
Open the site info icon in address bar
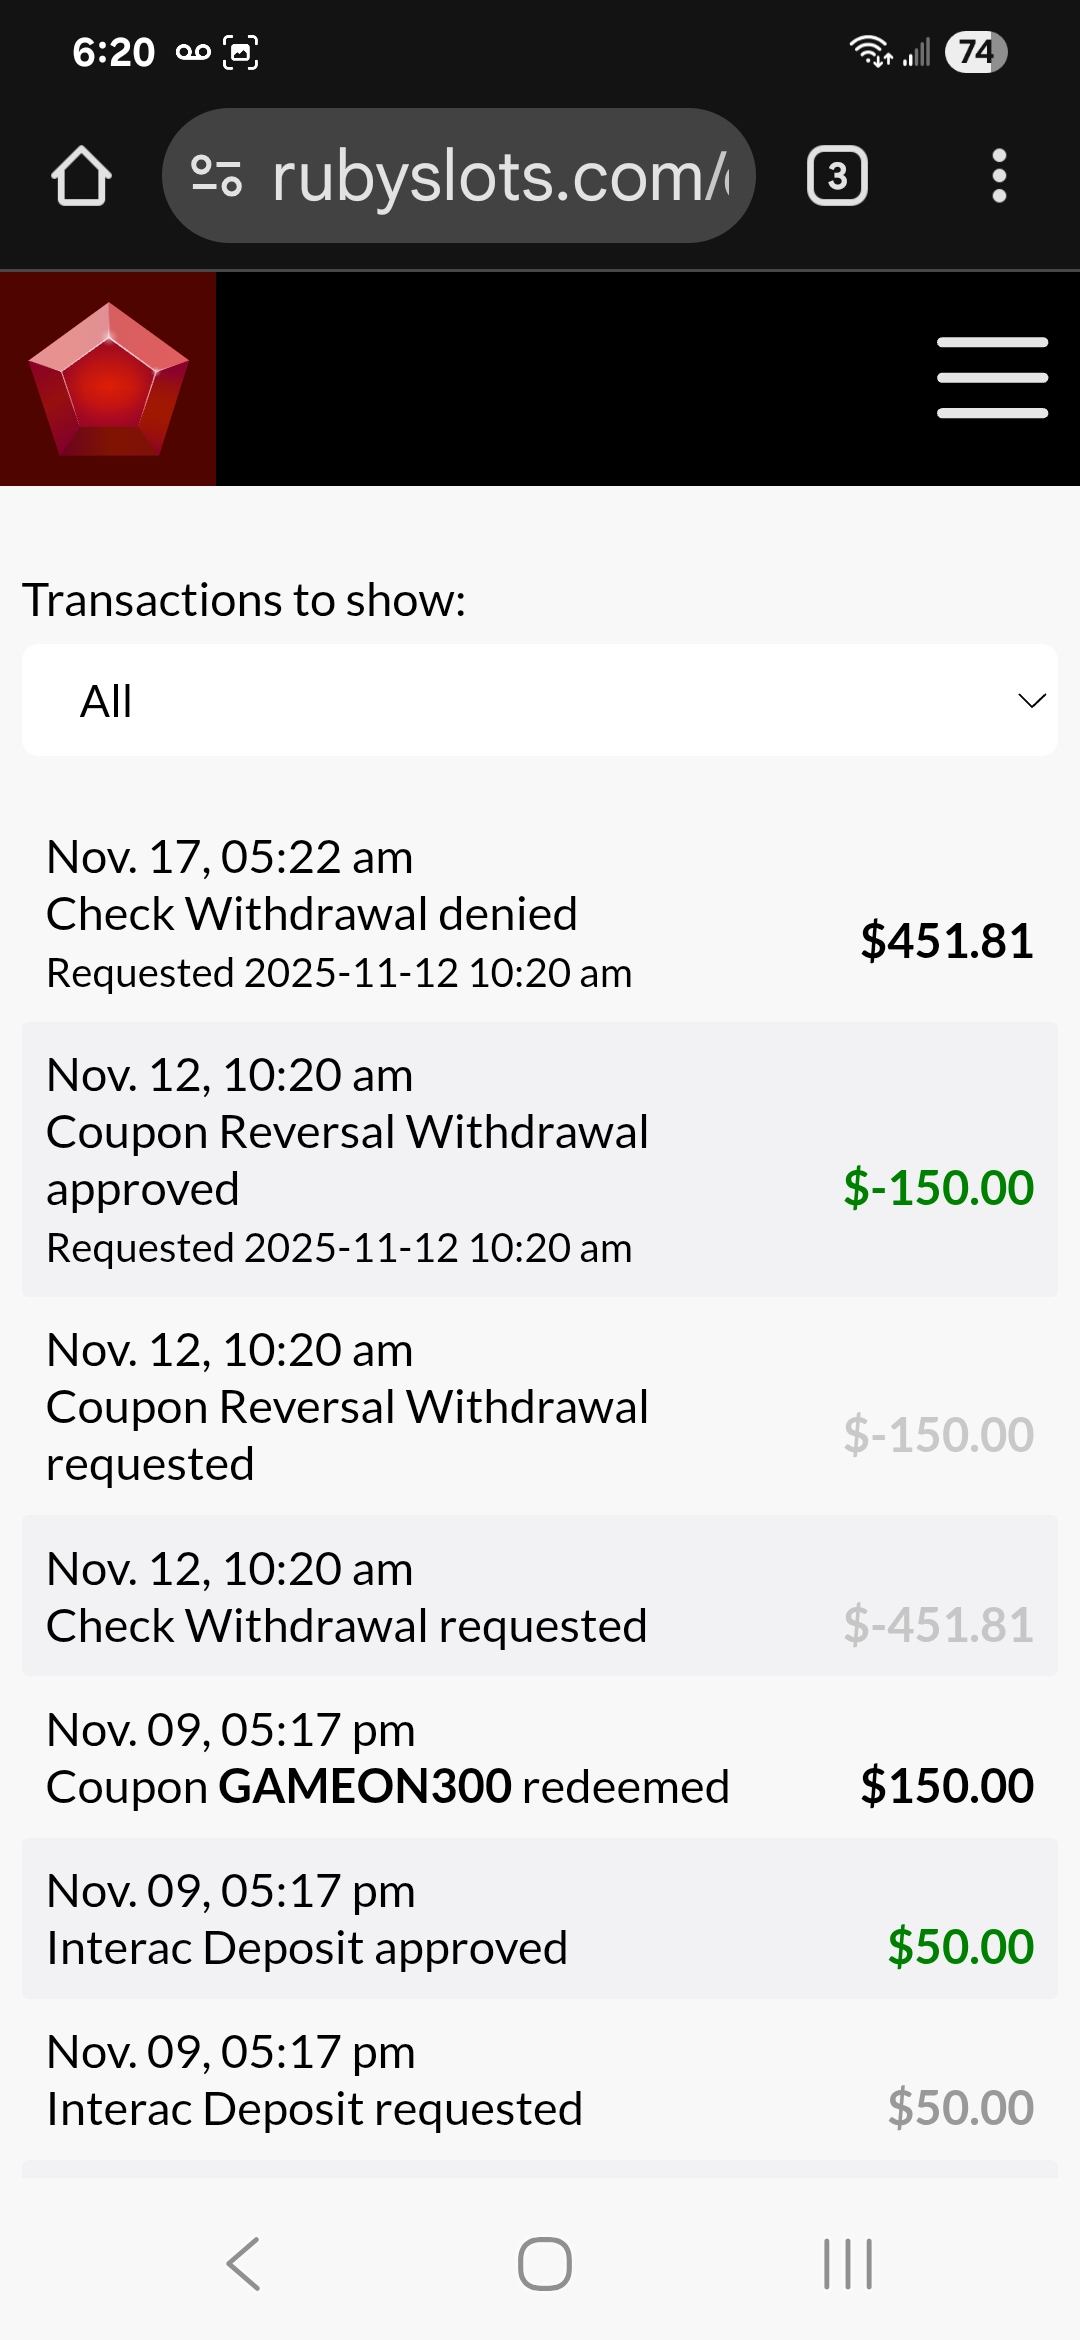tap(216, 176)
